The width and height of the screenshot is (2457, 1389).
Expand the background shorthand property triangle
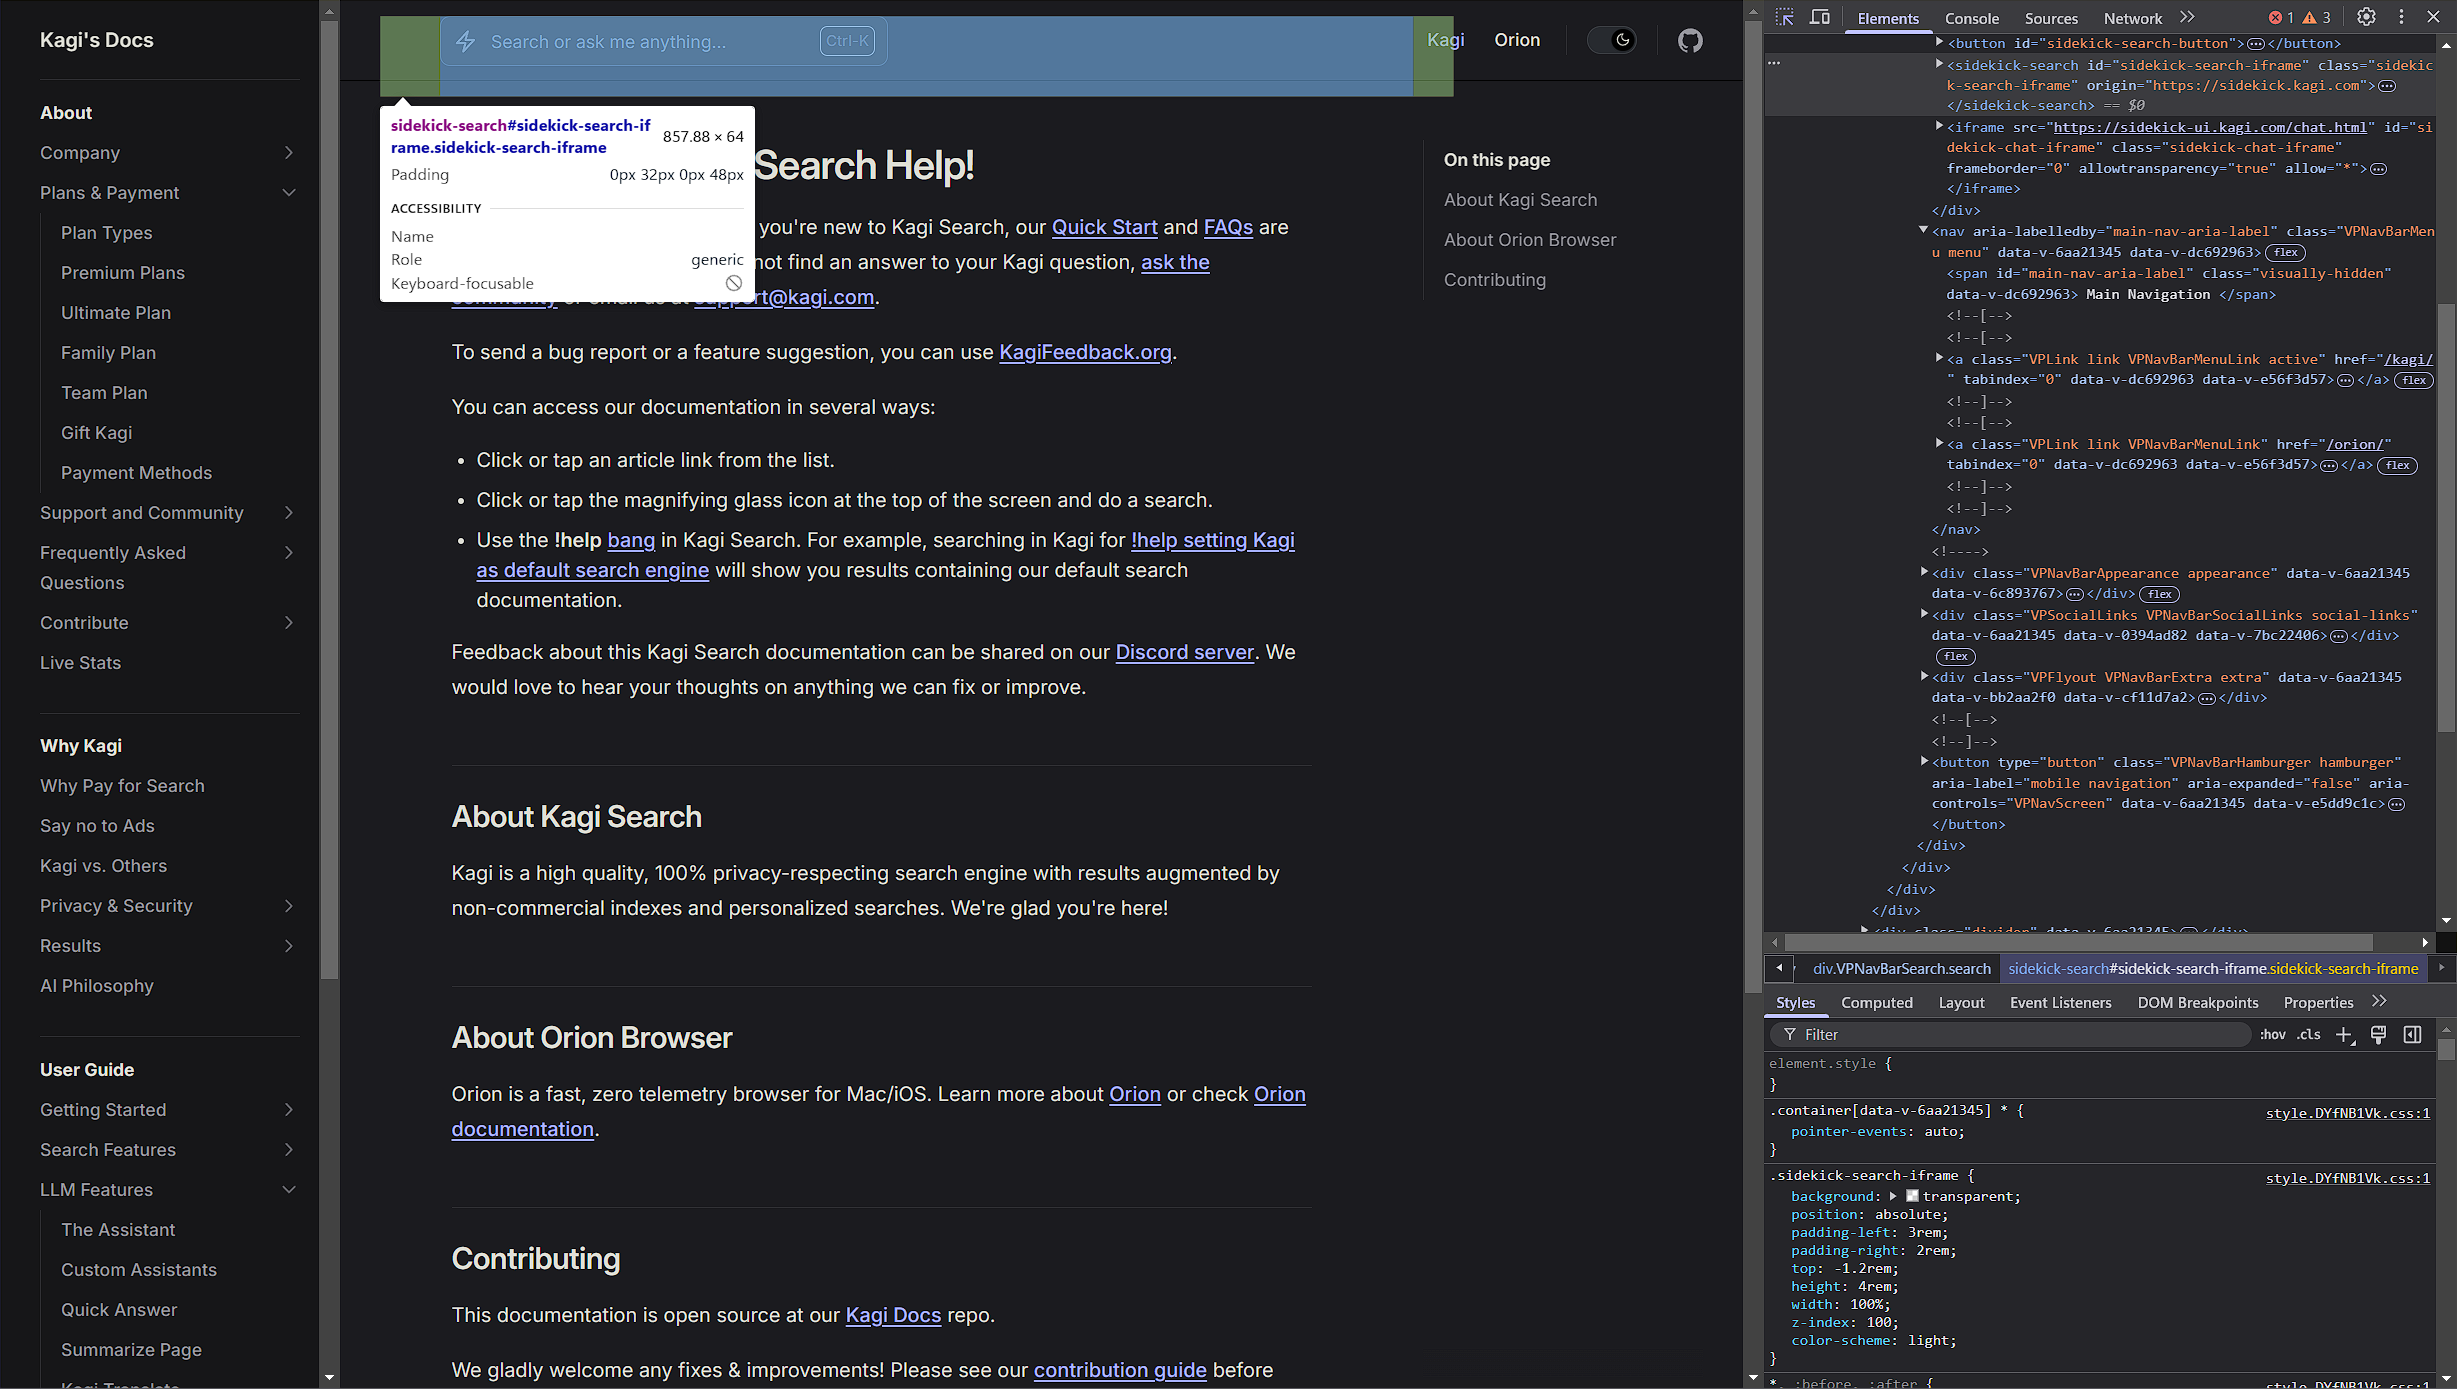[1893, 1196]
